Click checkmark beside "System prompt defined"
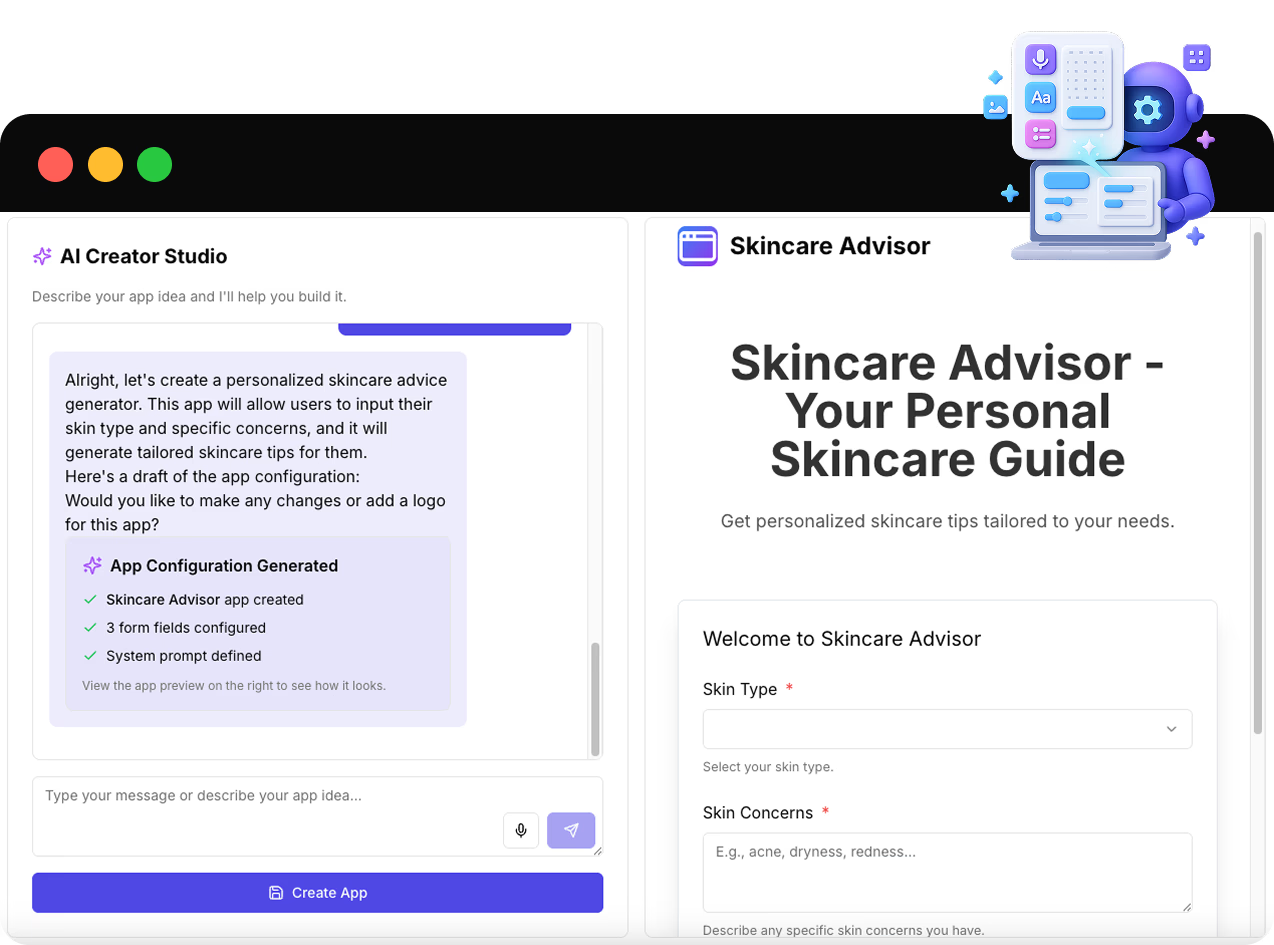The width and height of the screenshot is (1274, 945). tap(90, 656)
